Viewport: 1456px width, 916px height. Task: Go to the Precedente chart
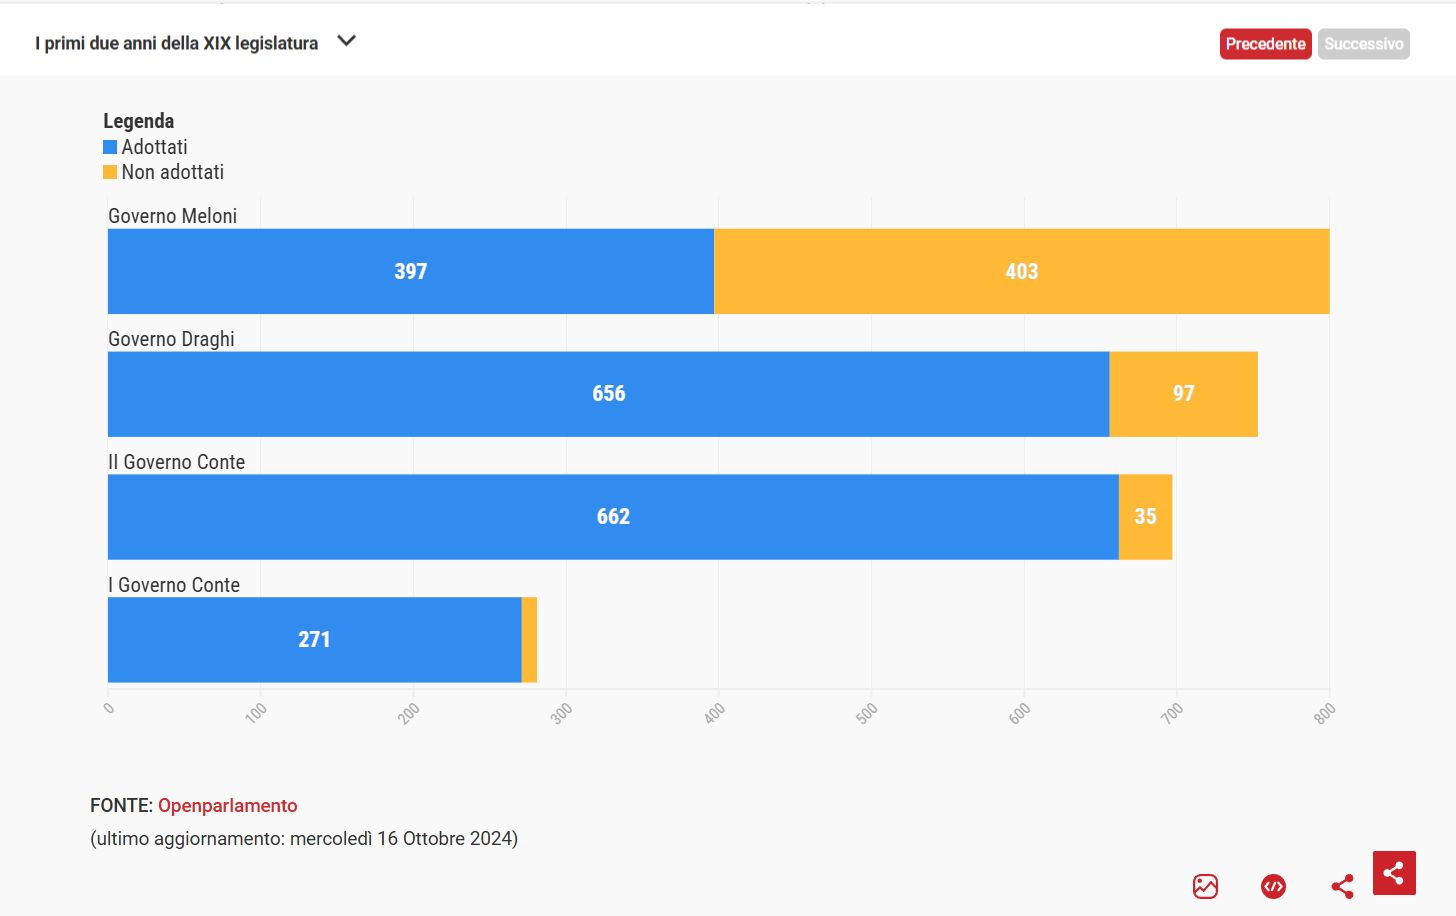pyautogui.click(x=1265, y=44)
